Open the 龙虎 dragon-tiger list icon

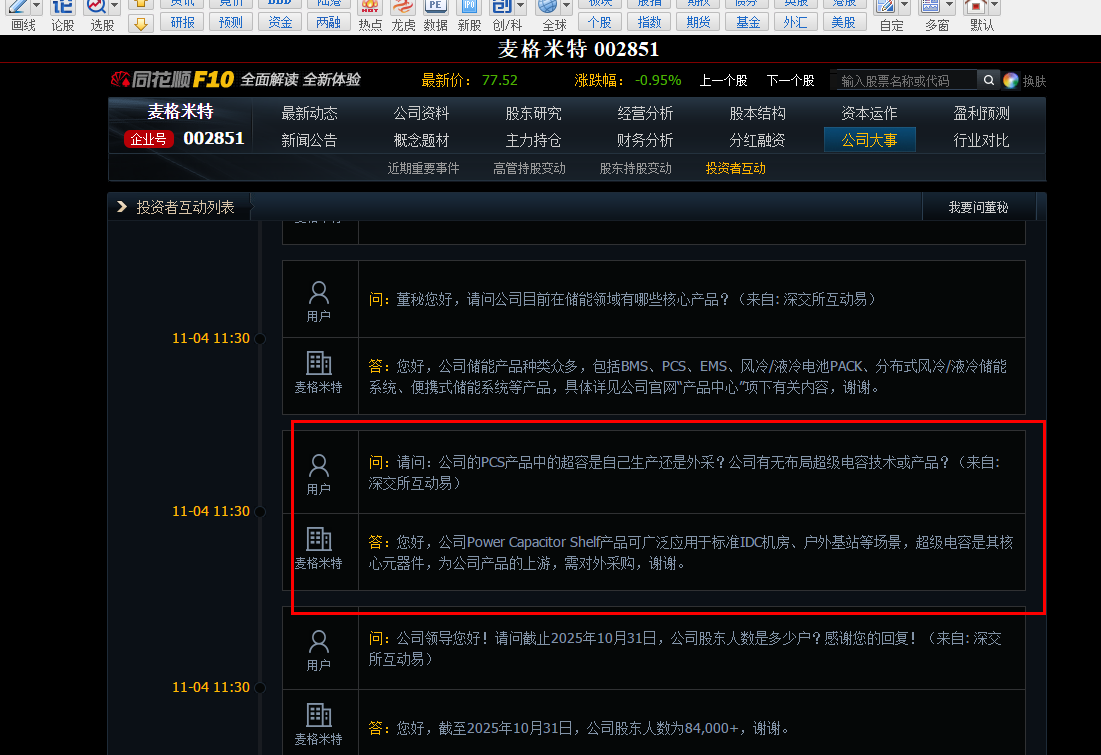[403, 8]
